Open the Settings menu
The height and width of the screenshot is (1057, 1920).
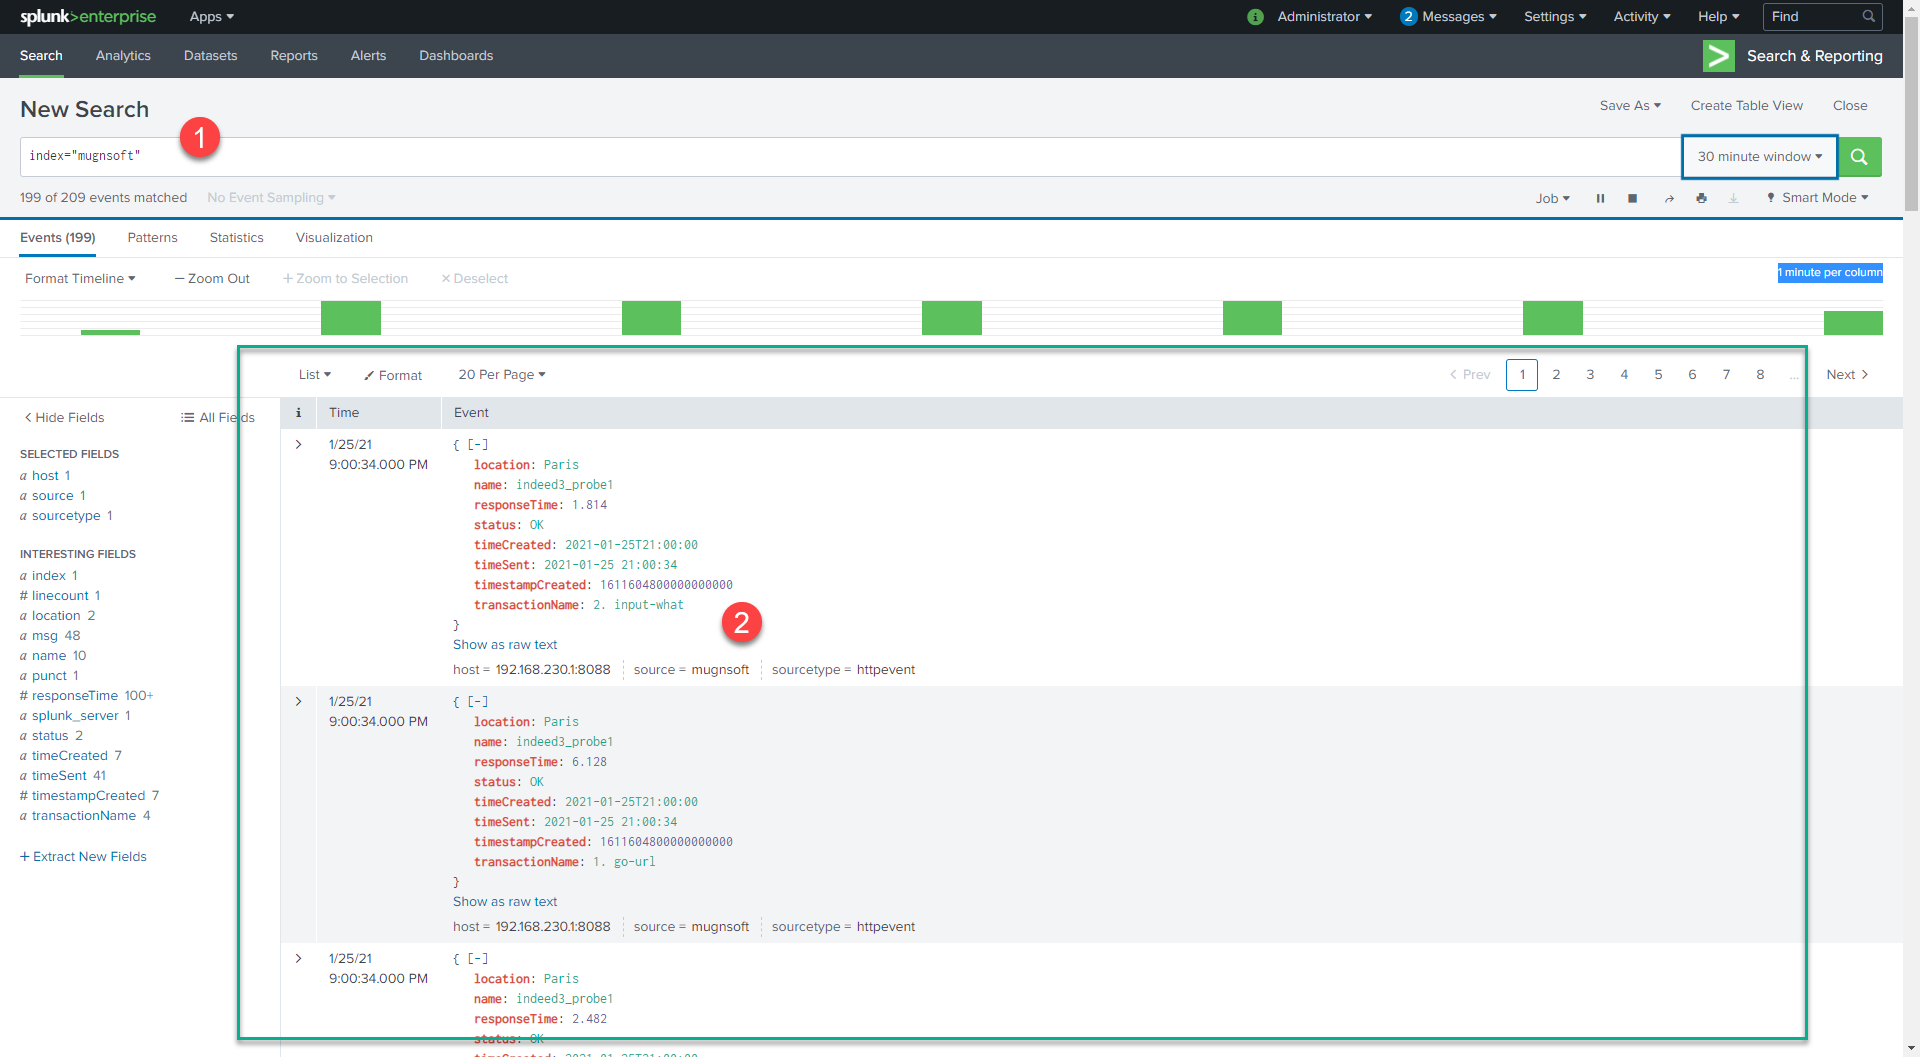coord(1555,17)
